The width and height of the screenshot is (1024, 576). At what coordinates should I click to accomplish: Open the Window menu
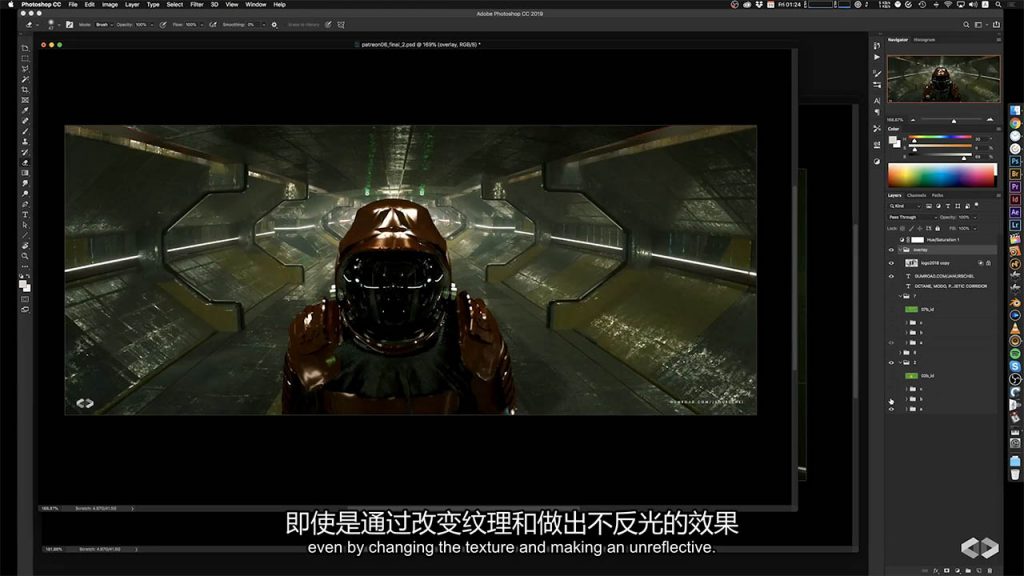[x=255, y=5]
